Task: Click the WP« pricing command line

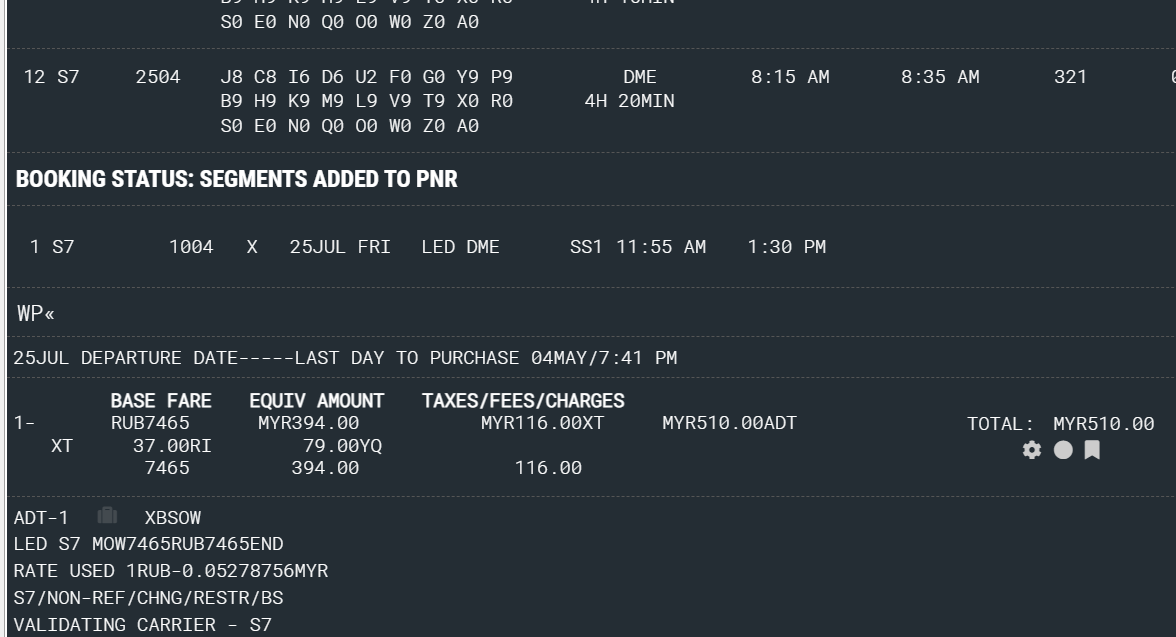Action: pos(36,313)
